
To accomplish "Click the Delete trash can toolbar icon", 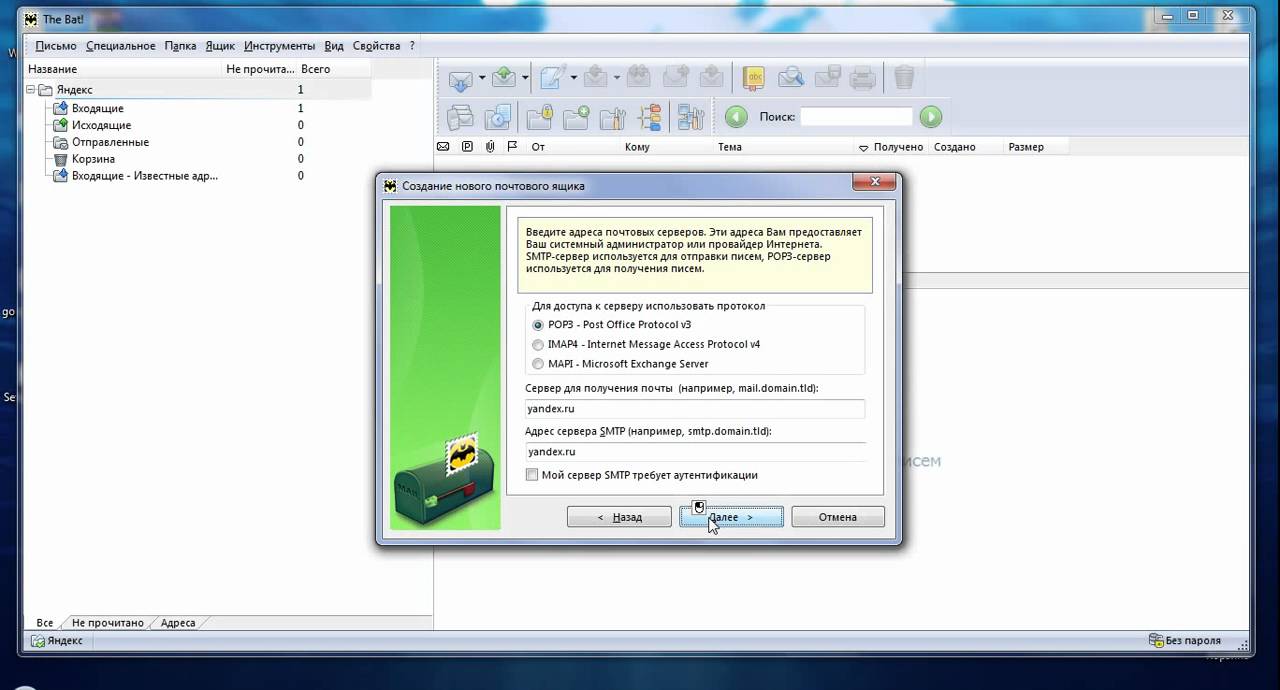I will click(x=904, y=78).
